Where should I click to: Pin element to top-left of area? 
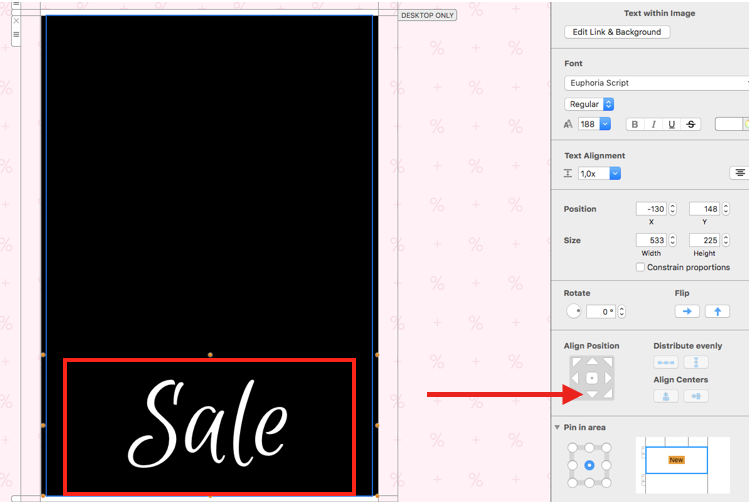(572, 448)
